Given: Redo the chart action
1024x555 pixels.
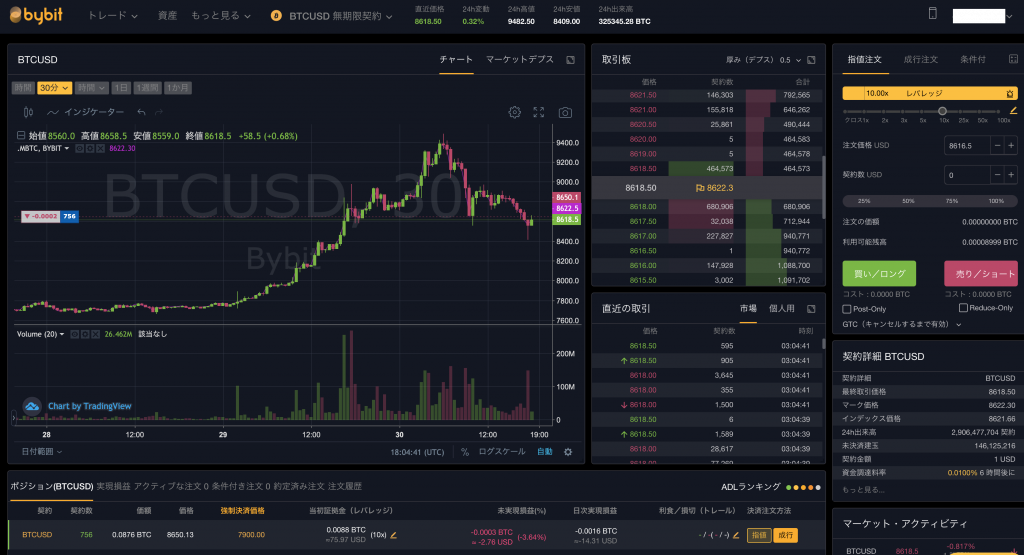Looking at the screenshot, I should pyautogui.click(x=159, y=112).
